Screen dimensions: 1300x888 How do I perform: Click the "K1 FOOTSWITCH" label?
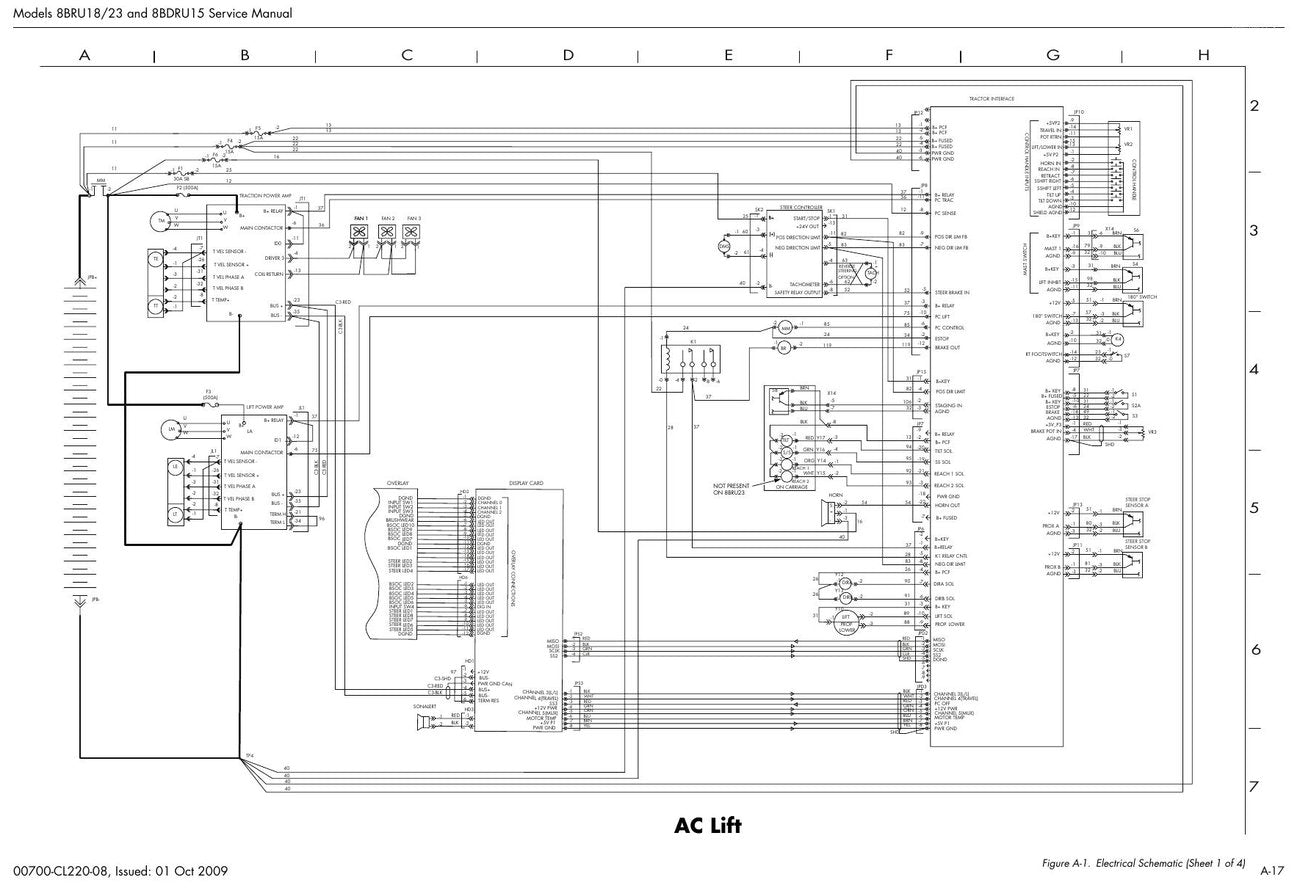pyautogui.click(x=1045, y=354)
